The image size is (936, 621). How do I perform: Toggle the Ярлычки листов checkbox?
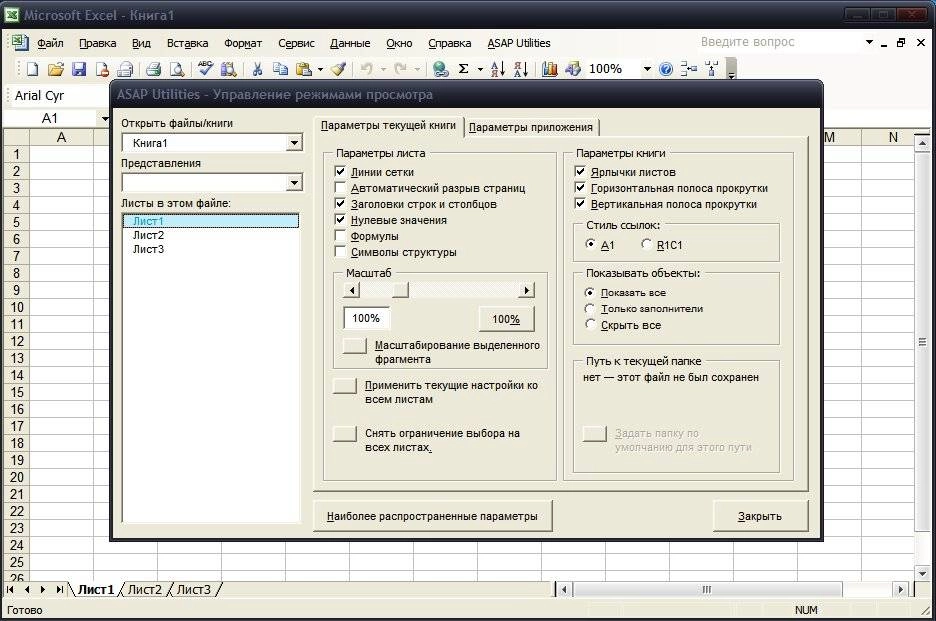580,171
